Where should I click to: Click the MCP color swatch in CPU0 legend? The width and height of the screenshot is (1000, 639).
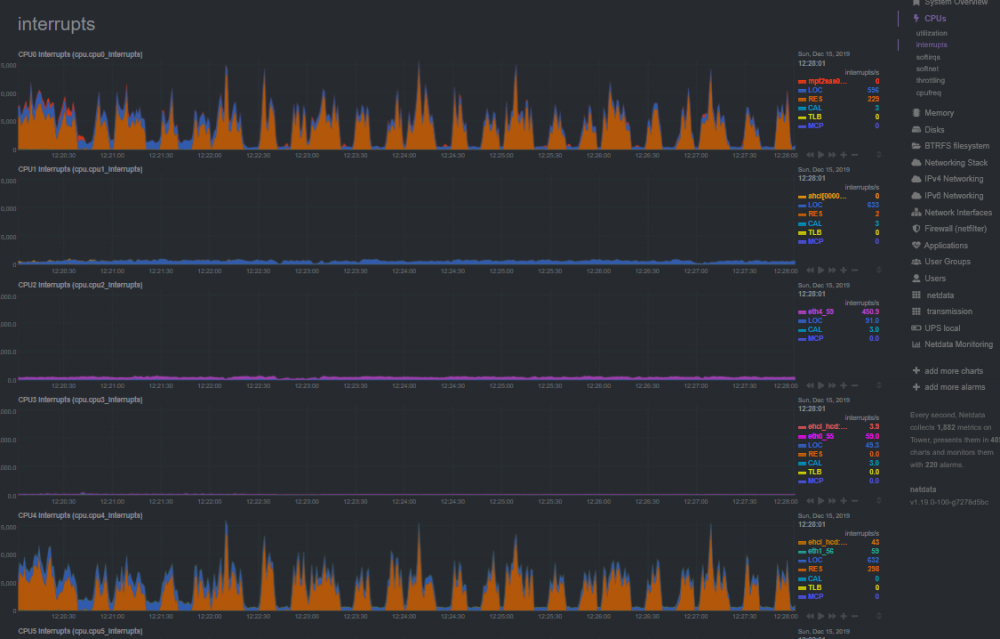802,126
